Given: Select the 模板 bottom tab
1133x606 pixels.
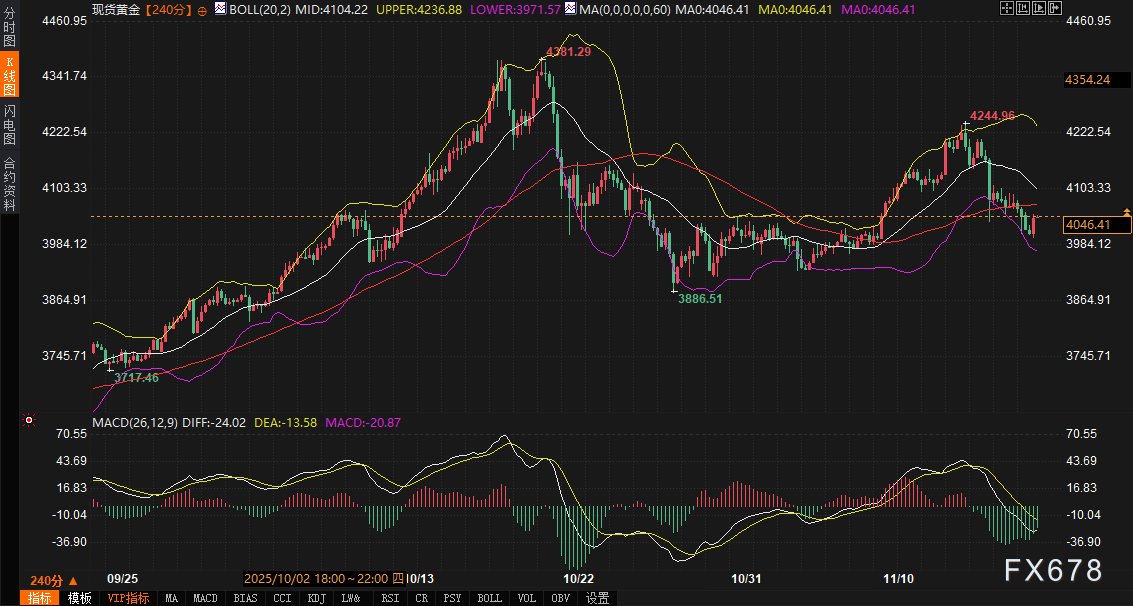Looking at the screenshot, I should tap(79, 598).
